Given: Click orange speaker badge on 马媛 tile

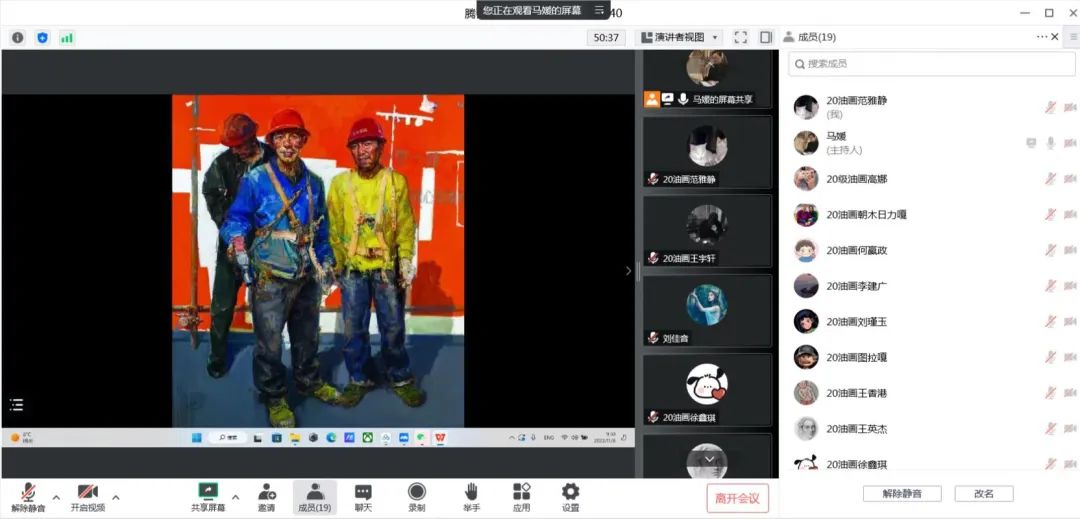Looking at the screenshot, I should (x=652, y=99).
